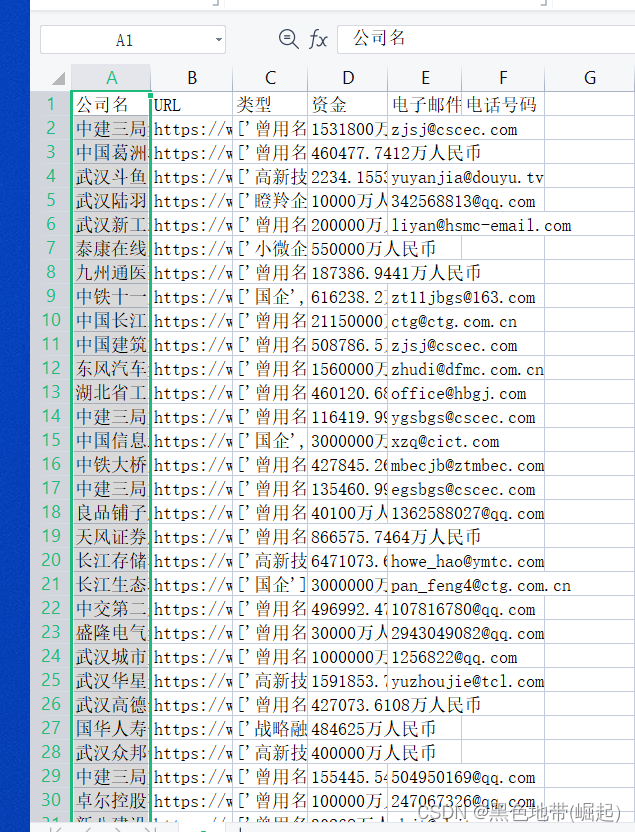The height and width of the screenshot is (832, 635).
Task: Select cell with 1362588027@qq.com email
Action: point(425,513)
